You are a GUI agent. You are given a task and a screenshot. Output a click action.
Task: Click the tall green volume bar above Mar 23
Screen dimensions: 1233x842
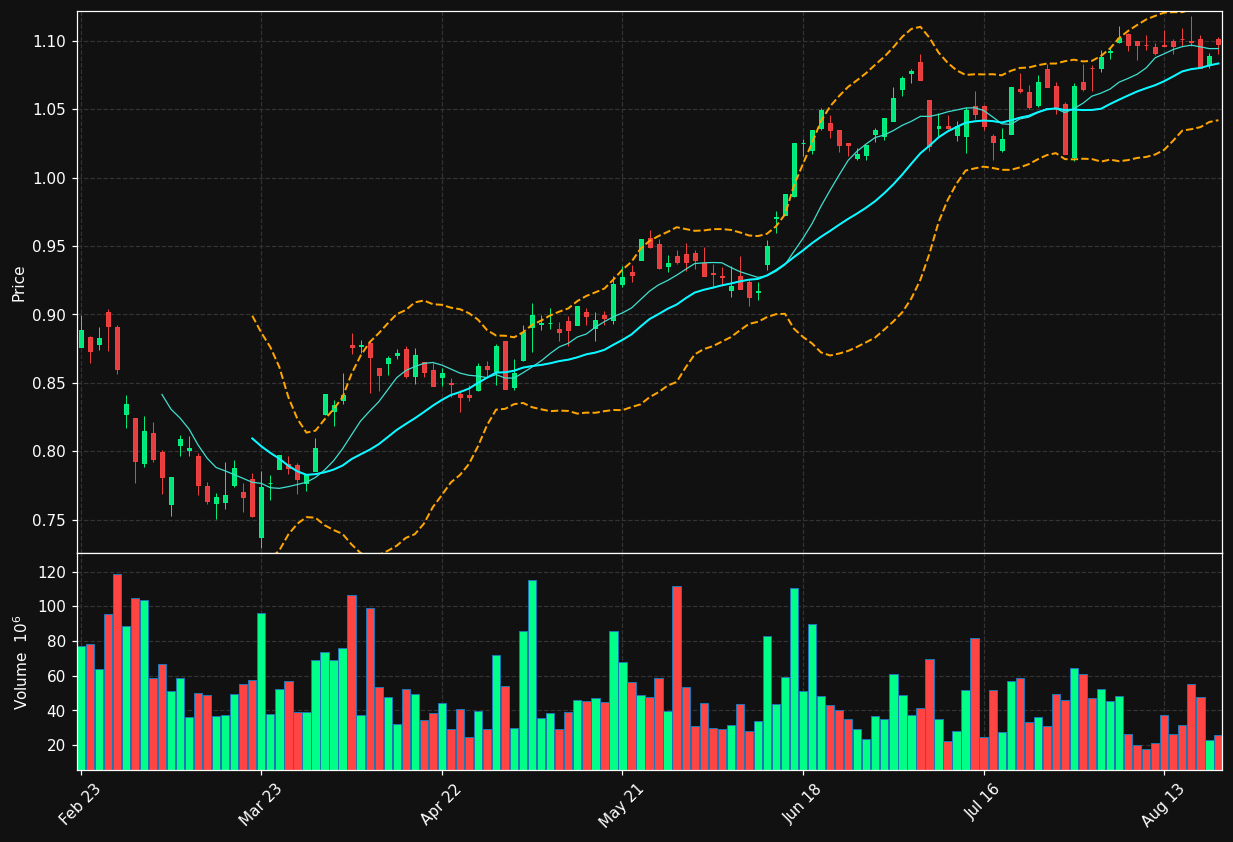(x=261, y=692)
